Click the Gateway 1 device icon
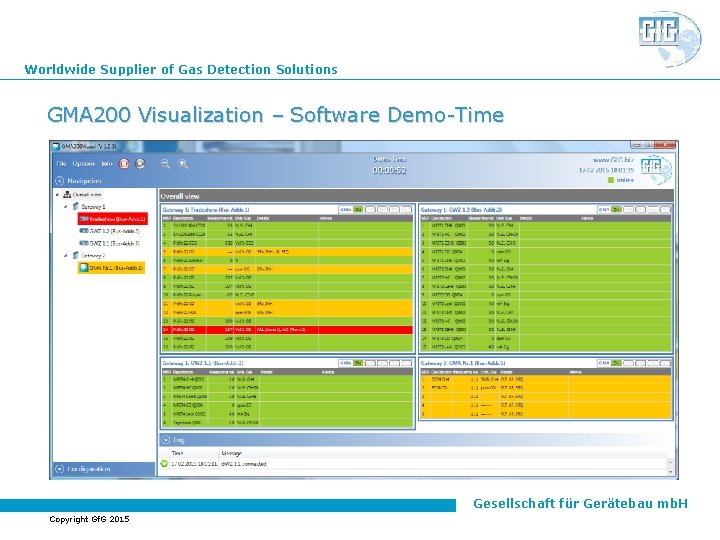This screenshot has height=540, width=720. [76, 206]
